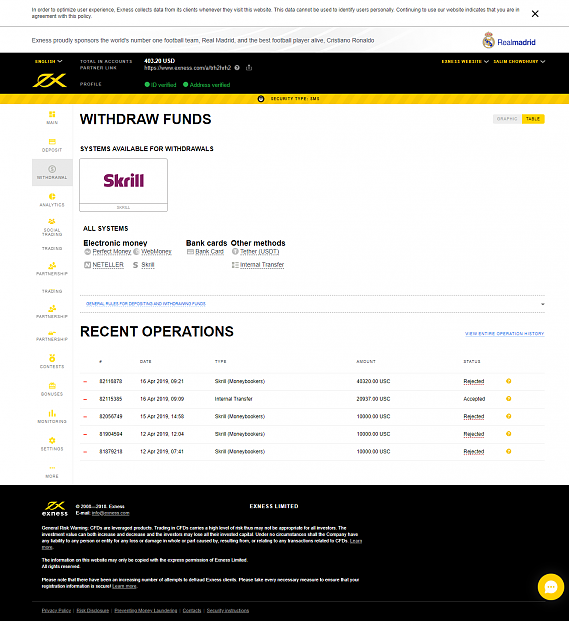Select the Skrill payment system tile

click(x=124, y=185)
